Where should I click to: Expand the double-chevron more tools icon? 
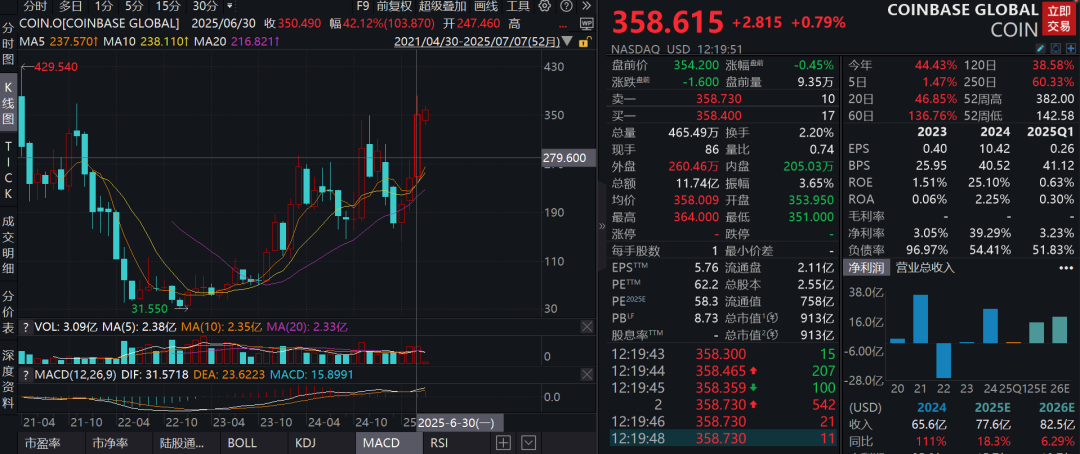585,7
